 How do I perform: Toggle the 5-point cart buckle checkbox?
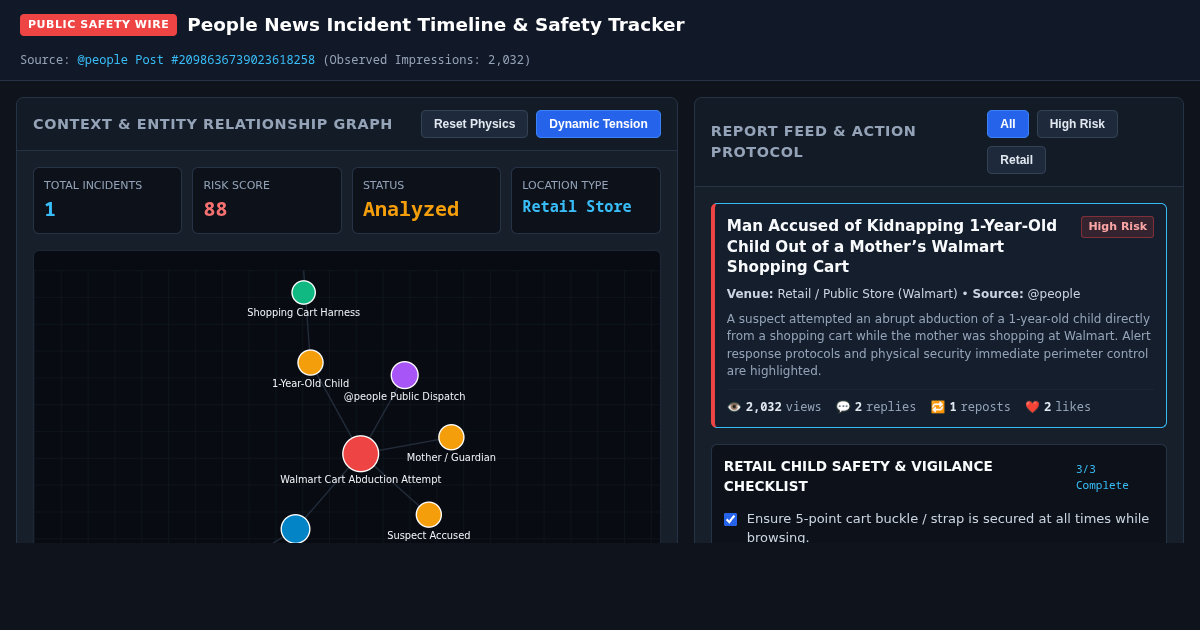click(x=730, y=519)
